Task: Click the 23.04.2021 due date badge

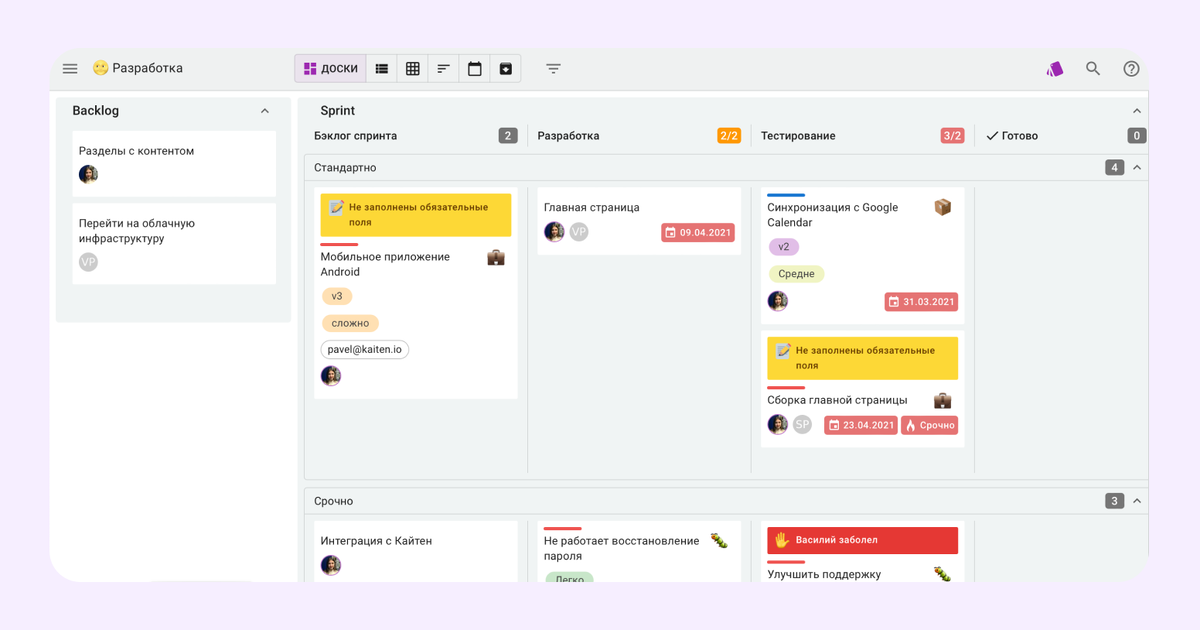Action: point(861,425)
